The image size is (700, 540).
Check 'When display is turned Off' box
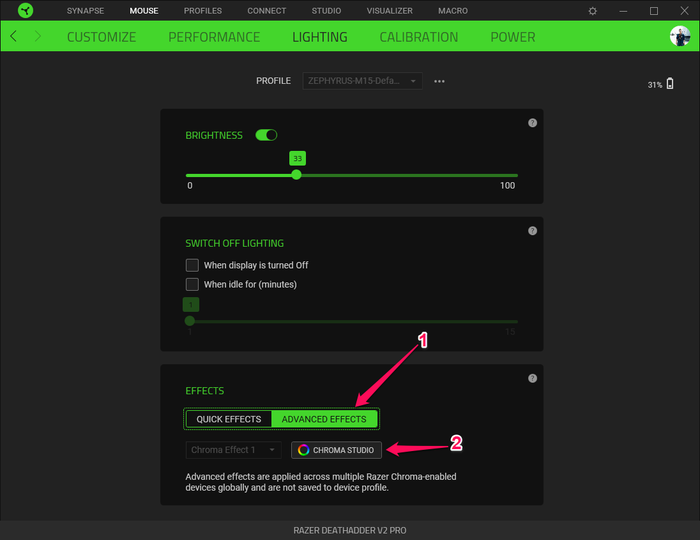[192, 265]
